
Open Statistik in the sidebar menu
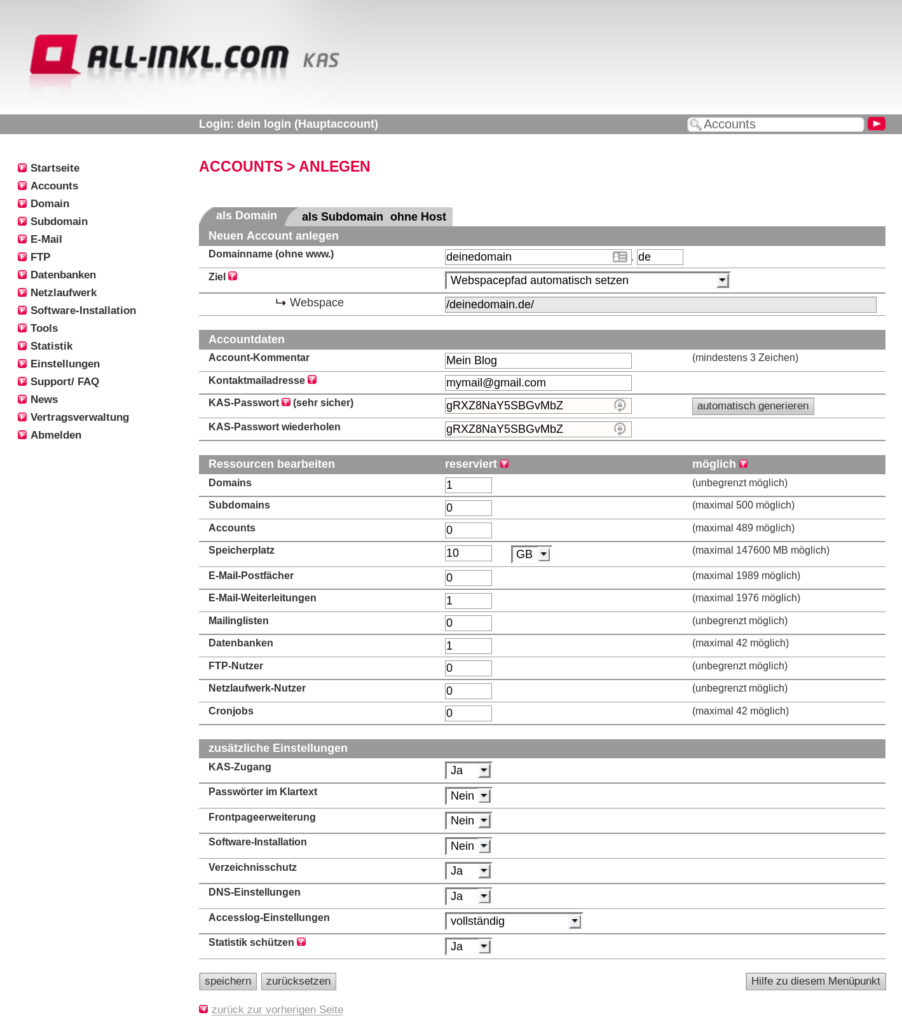pyautogui.click(x=51, y=346)
